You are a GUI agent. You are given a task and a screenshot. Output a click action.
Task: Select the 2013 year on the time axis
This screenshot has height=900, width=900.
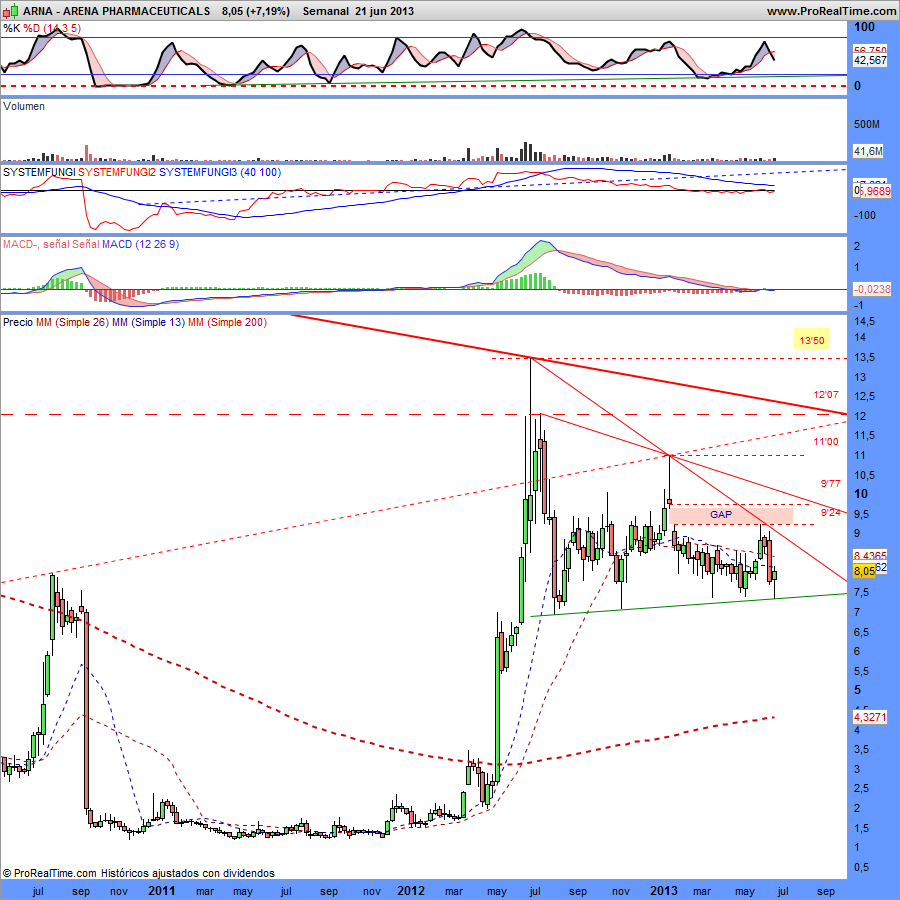(x=664, y=891)
